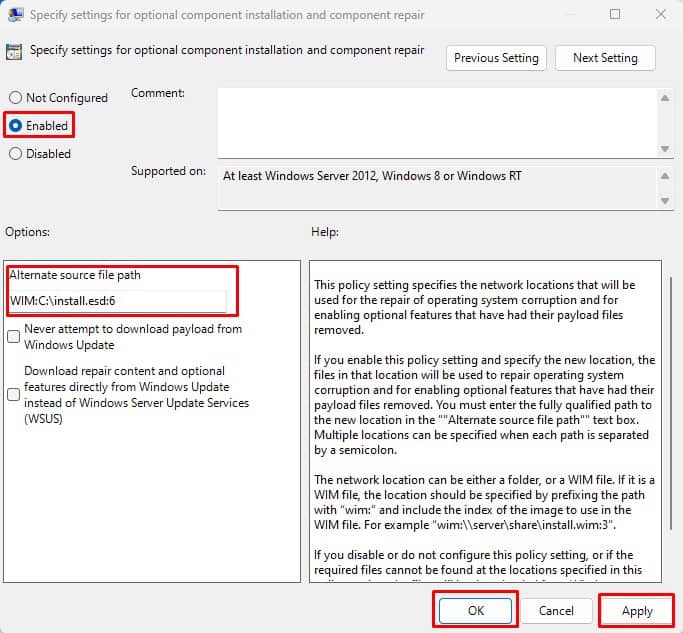Confirm with the OK button
Screen dimensions: 683x633
(x=476, y=610)
